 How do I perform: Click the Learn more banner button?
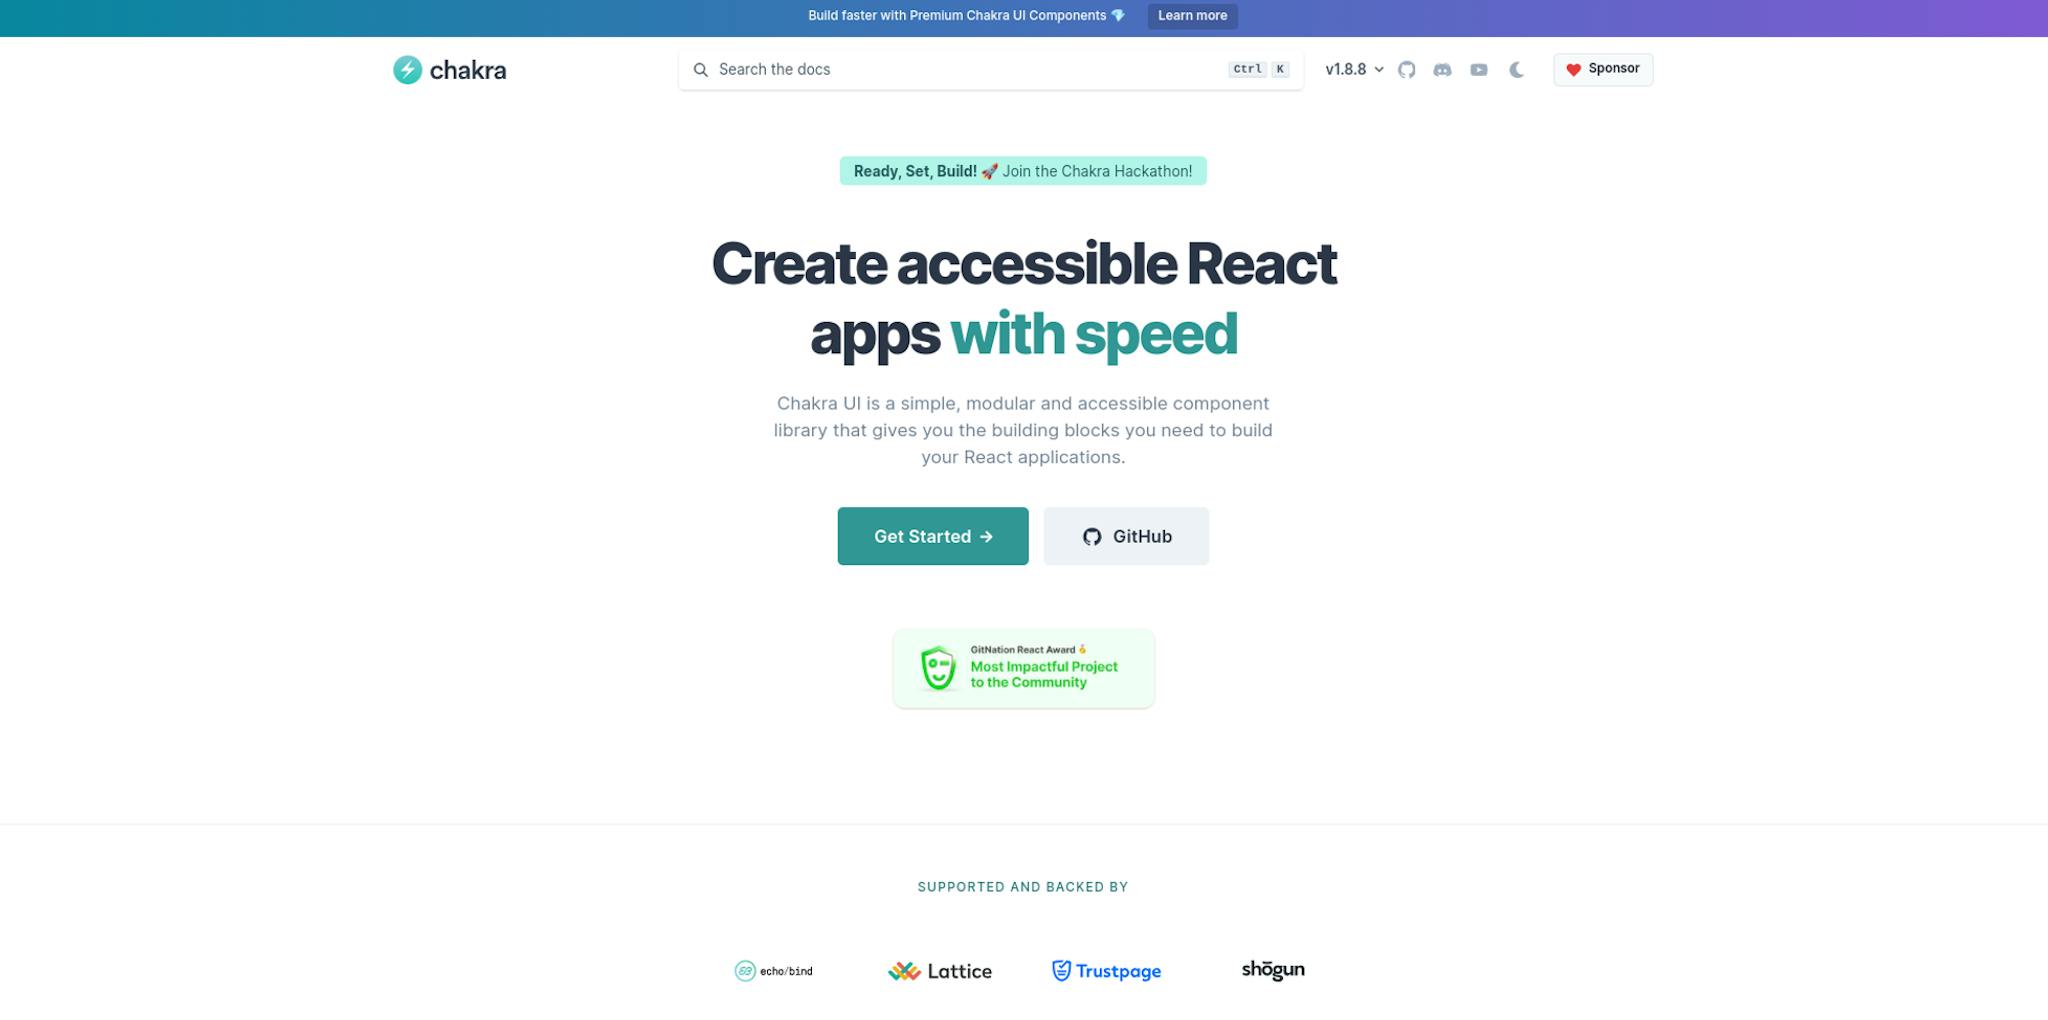(1192, 15)
